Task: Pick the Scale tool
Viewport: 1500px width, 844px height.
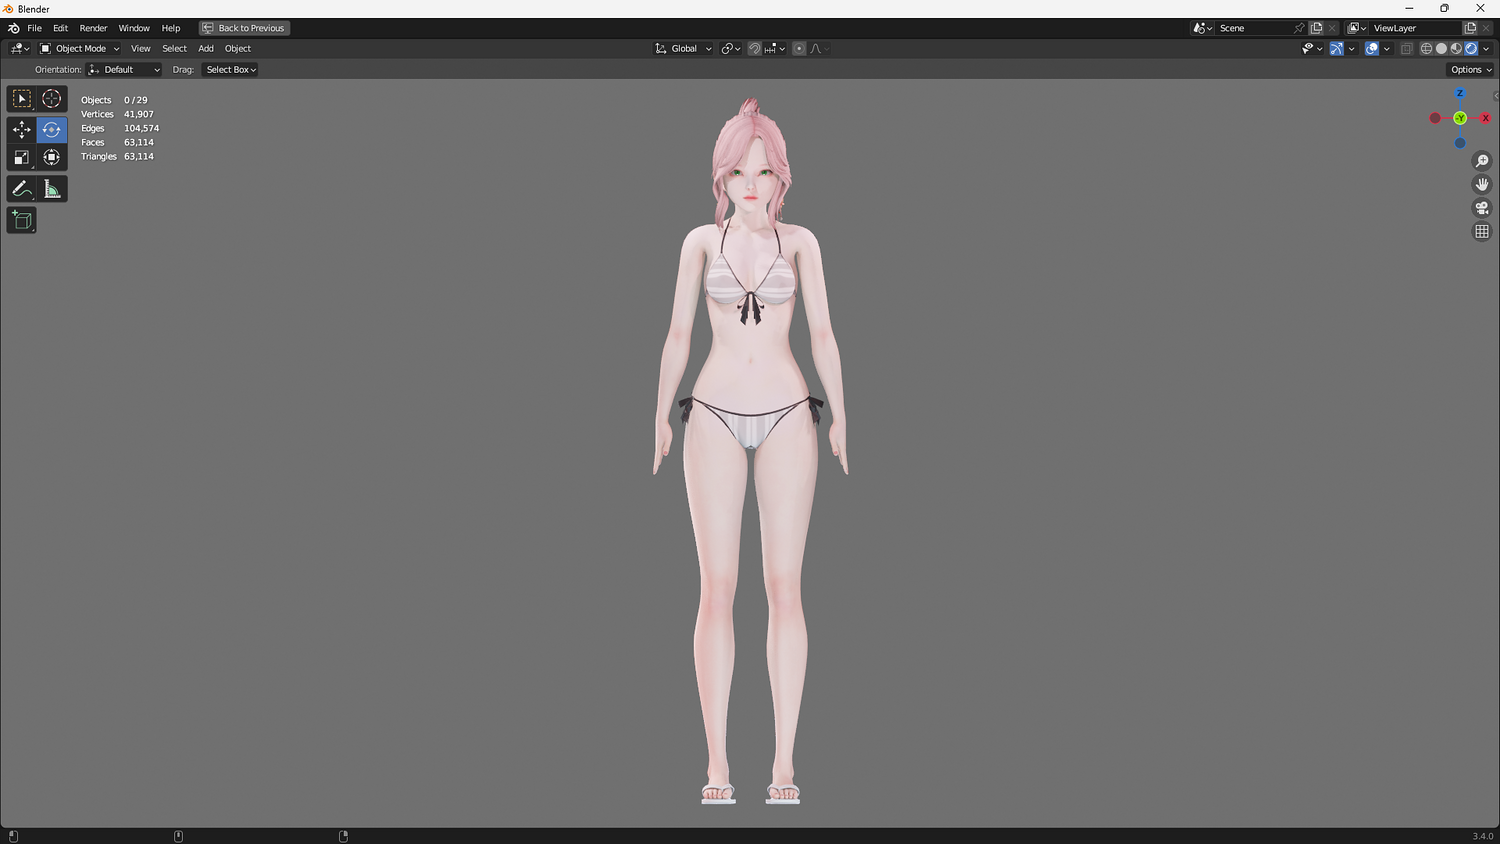Action: (x=21, y=157)
